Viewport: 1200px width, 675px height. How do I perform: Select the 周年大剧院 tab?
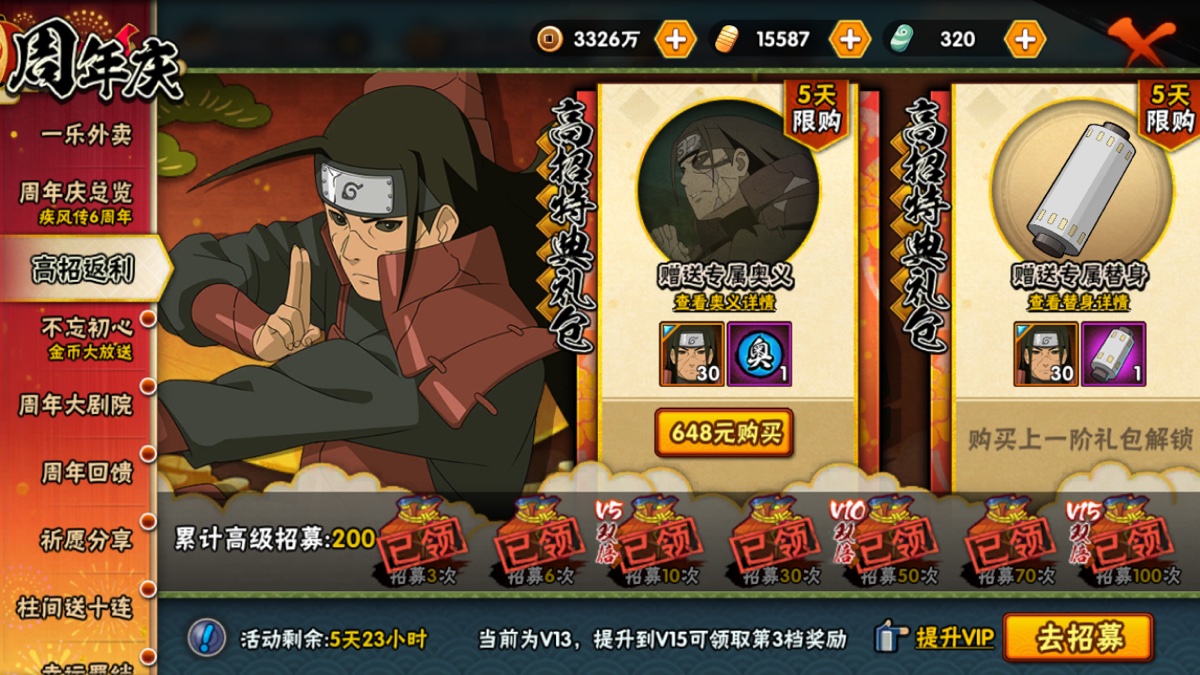click(x=76, y=405)
